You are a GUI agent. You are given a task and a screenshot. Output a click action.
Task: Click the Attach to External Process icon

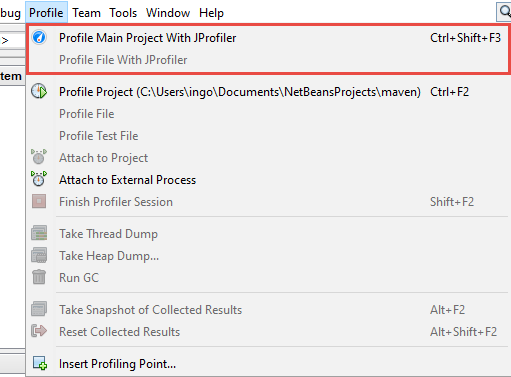tap(39, 179)
